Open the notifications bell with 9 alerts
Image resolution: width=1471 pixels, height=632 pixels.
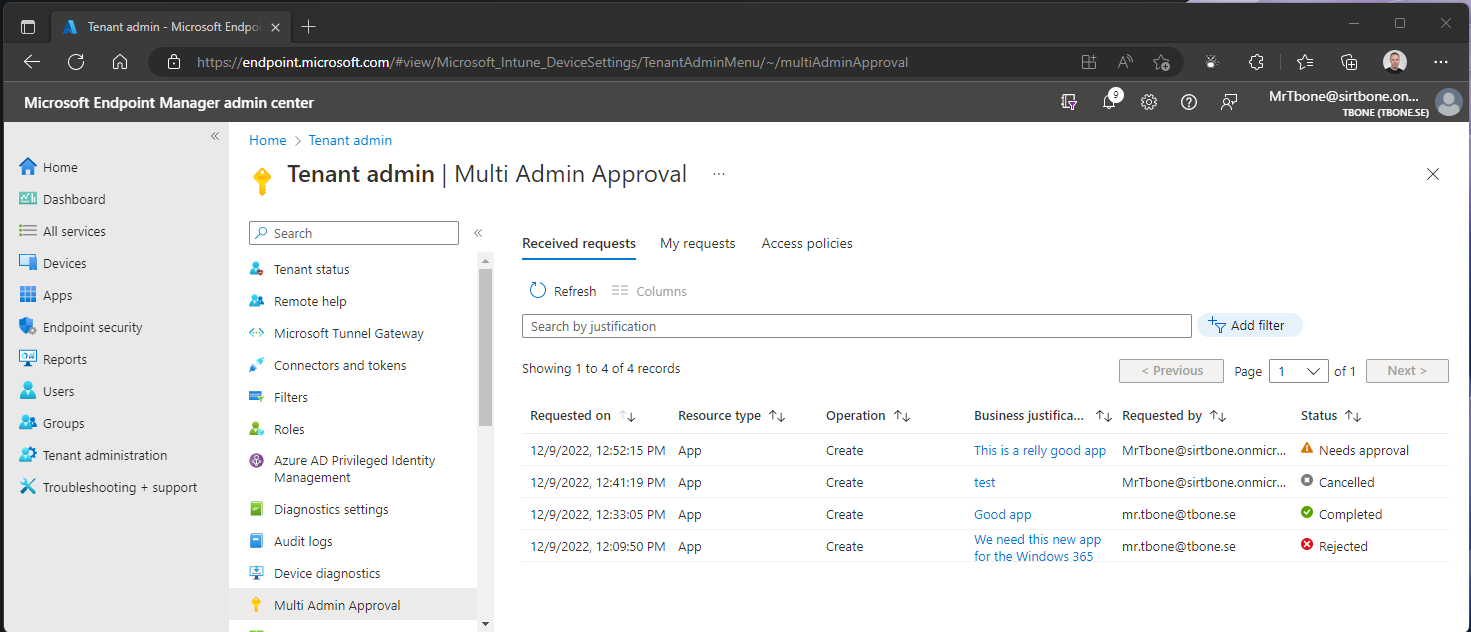[1109, 101]
